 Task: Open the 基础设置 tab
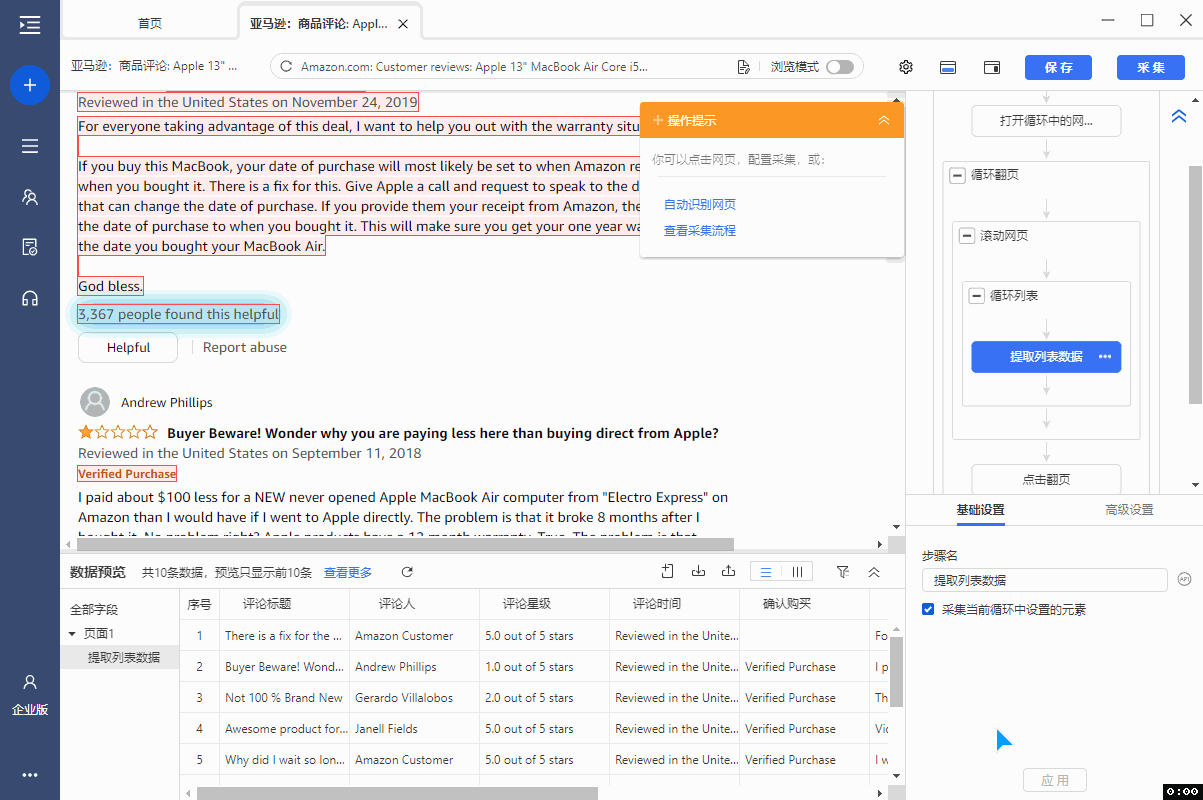coord(980,510)
